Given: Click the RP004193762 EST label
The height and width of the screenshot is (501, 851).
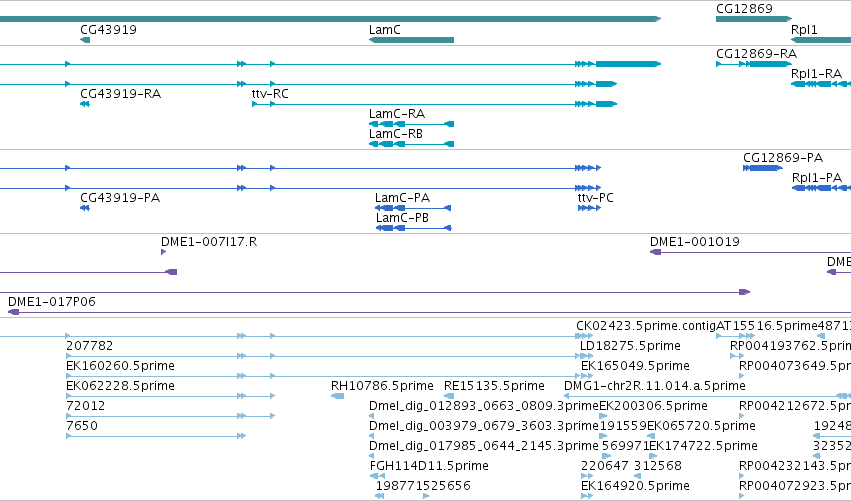Looking at the screenshot, I should pyautogui.click(x=790, y=346).
